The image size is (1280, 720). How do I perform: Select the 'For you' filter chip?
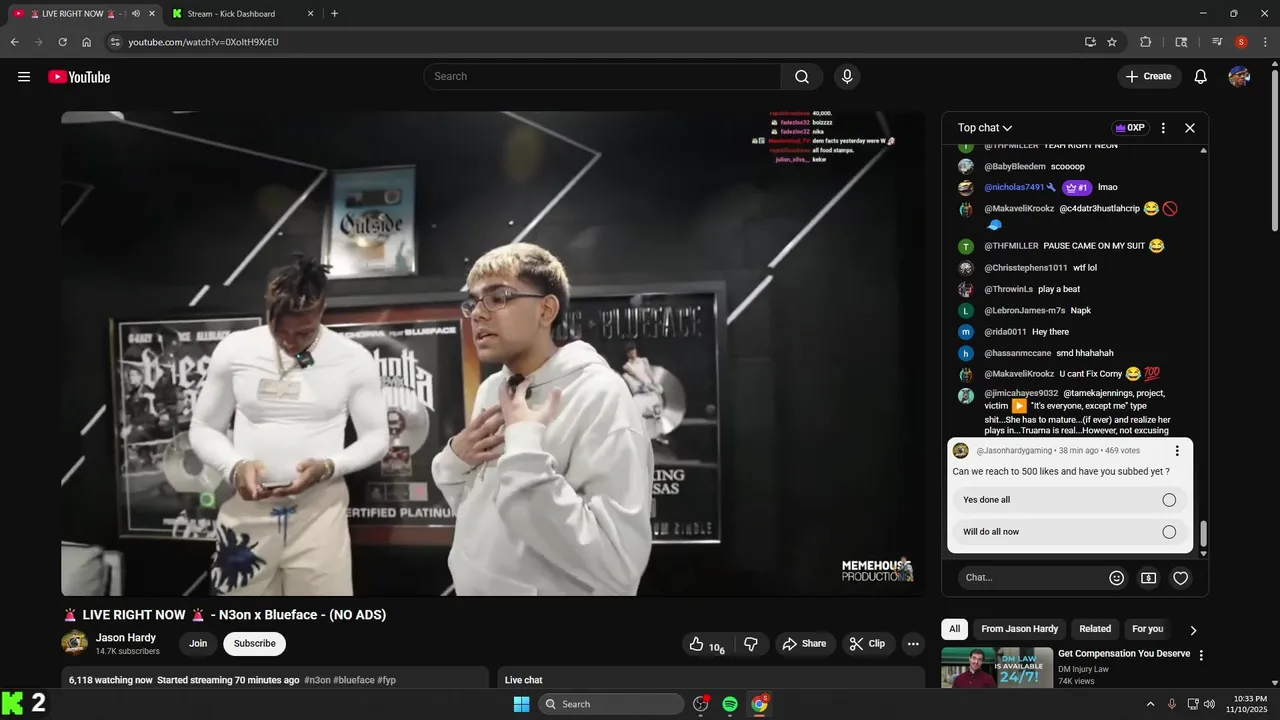click(1147, 629)
